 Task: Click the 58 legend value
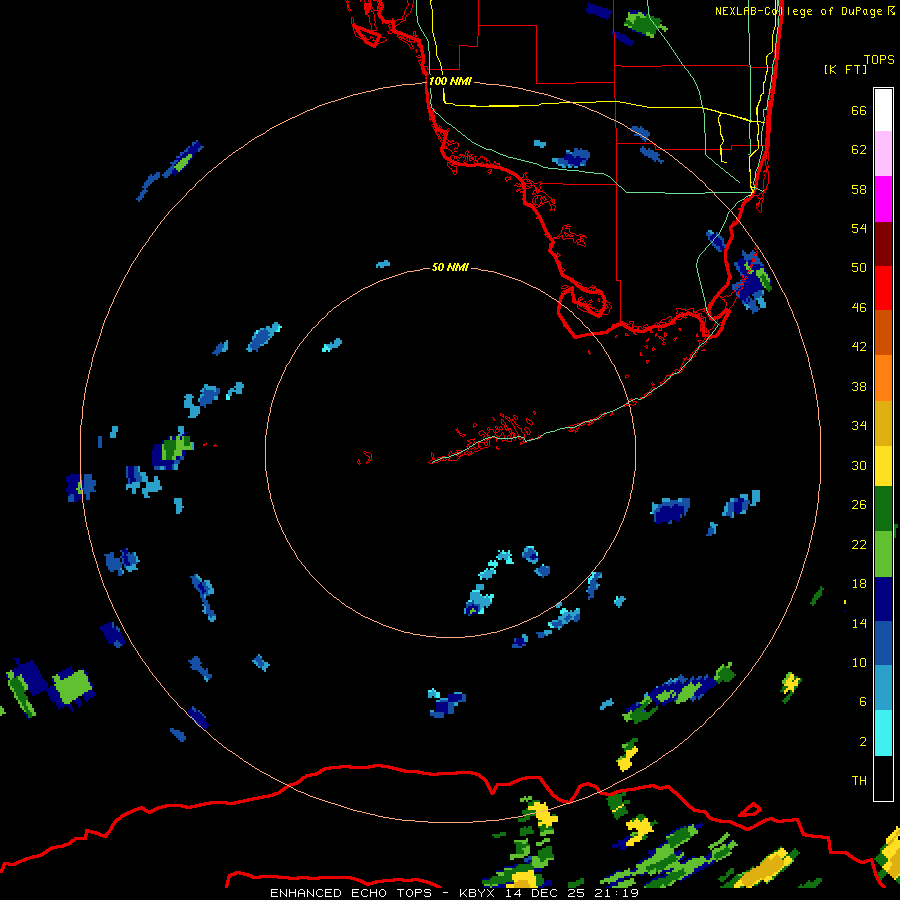[x=859, y=189]
